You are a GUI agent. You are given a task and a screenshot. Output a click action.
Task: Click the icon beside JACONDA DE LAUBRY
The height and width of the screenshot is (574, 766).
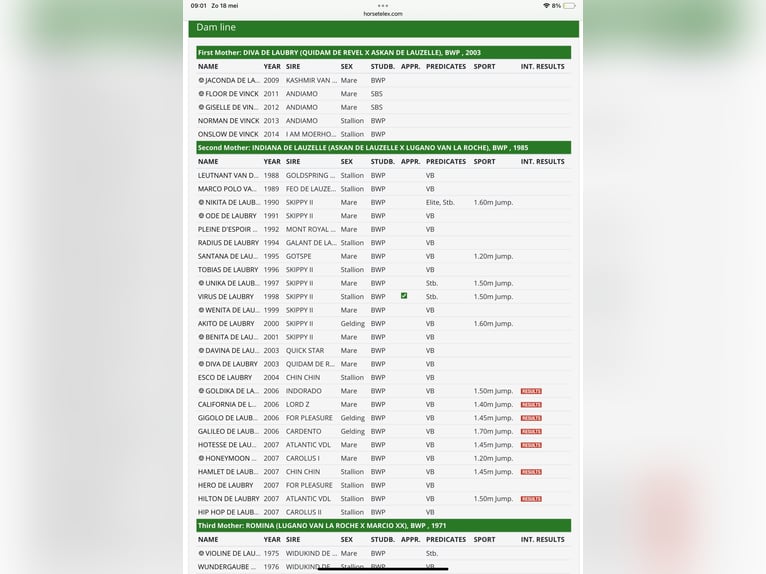pyautogui.click(x=201, y=80)
